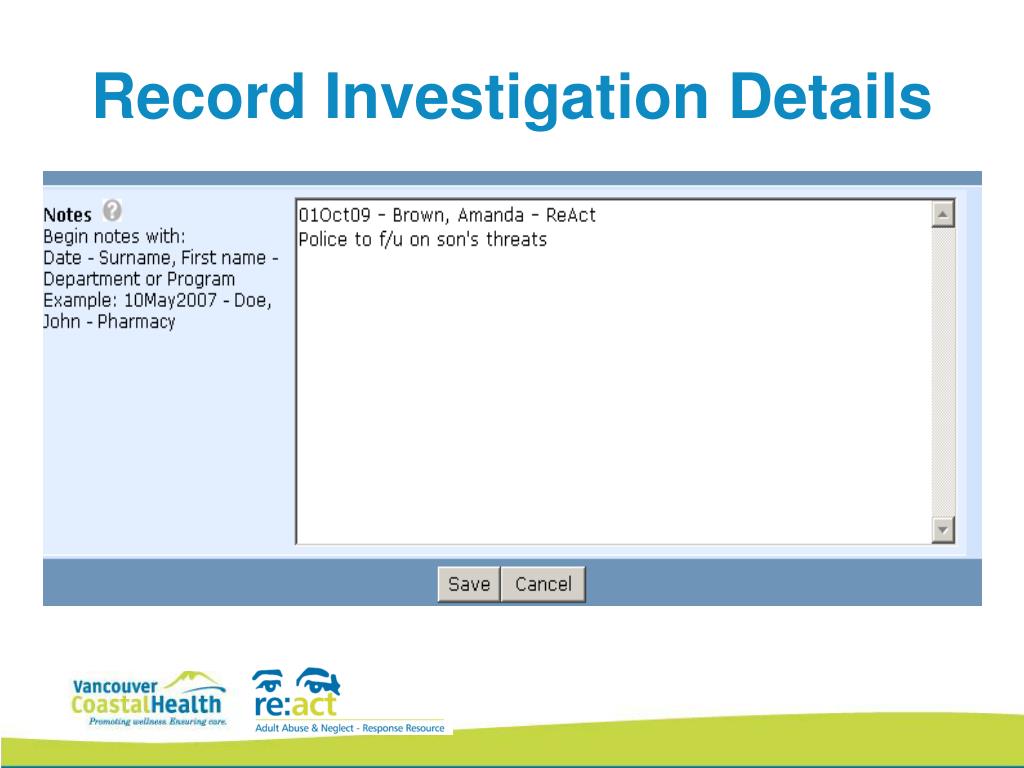Click the line "01Oct09 - Brown, Amanda - ReAct"

pyautogui.click(x=447, y=215)
